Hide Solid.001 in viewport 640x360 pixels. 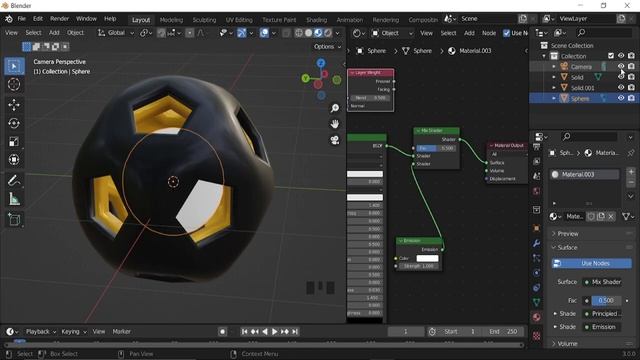tap(621, 87)
